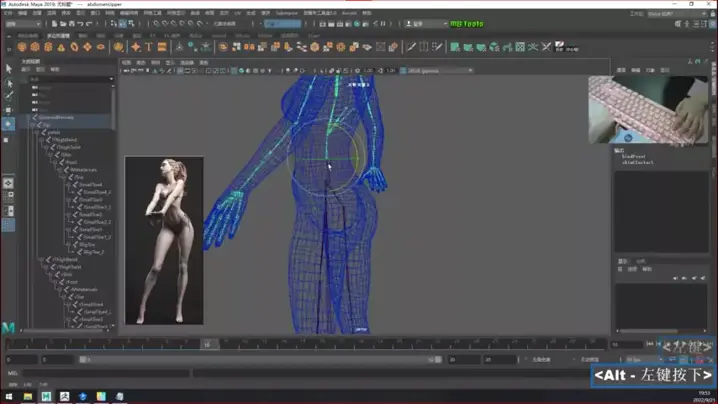Click the highlighted move tool in toolbox
This screenshot has height=404, width=718.
coord(8,124)
